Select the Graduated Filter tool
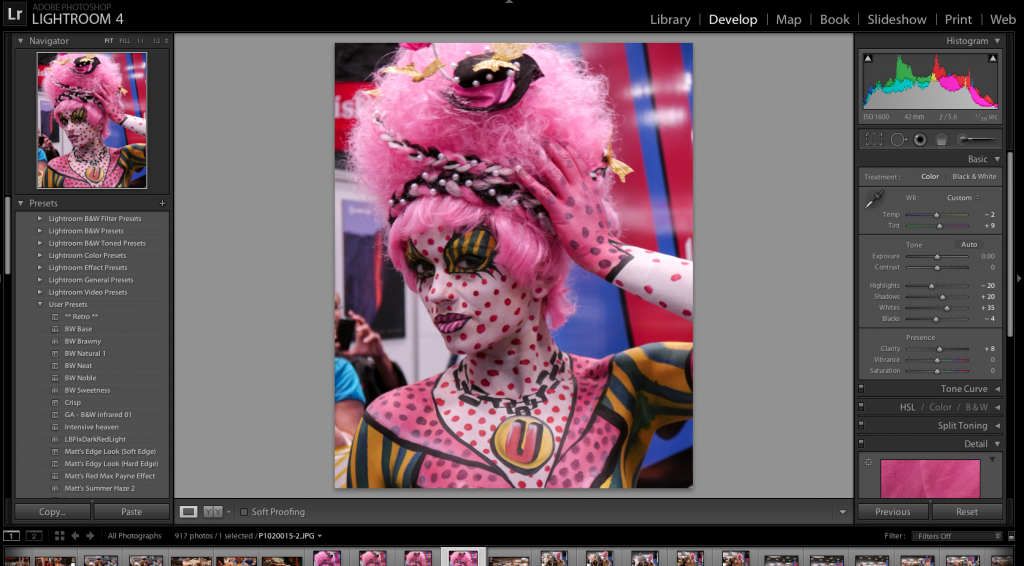This screenshot has height=566, width=1024. (x=941, y=139)
